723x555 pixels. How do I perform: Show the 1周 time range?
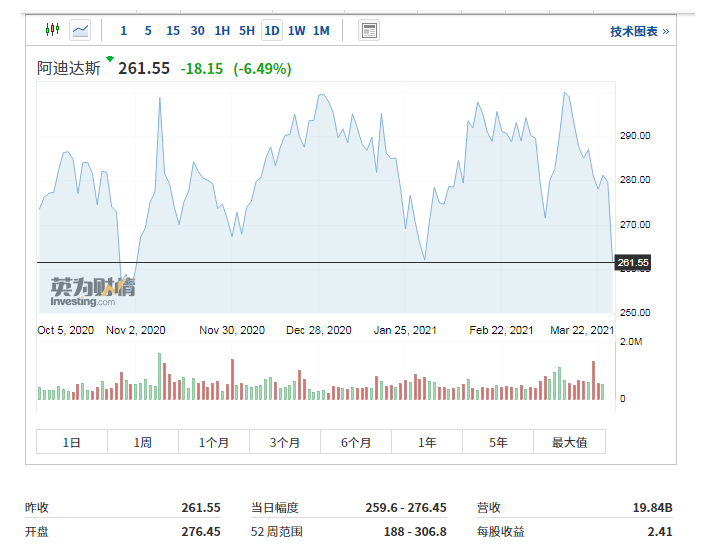143,443
